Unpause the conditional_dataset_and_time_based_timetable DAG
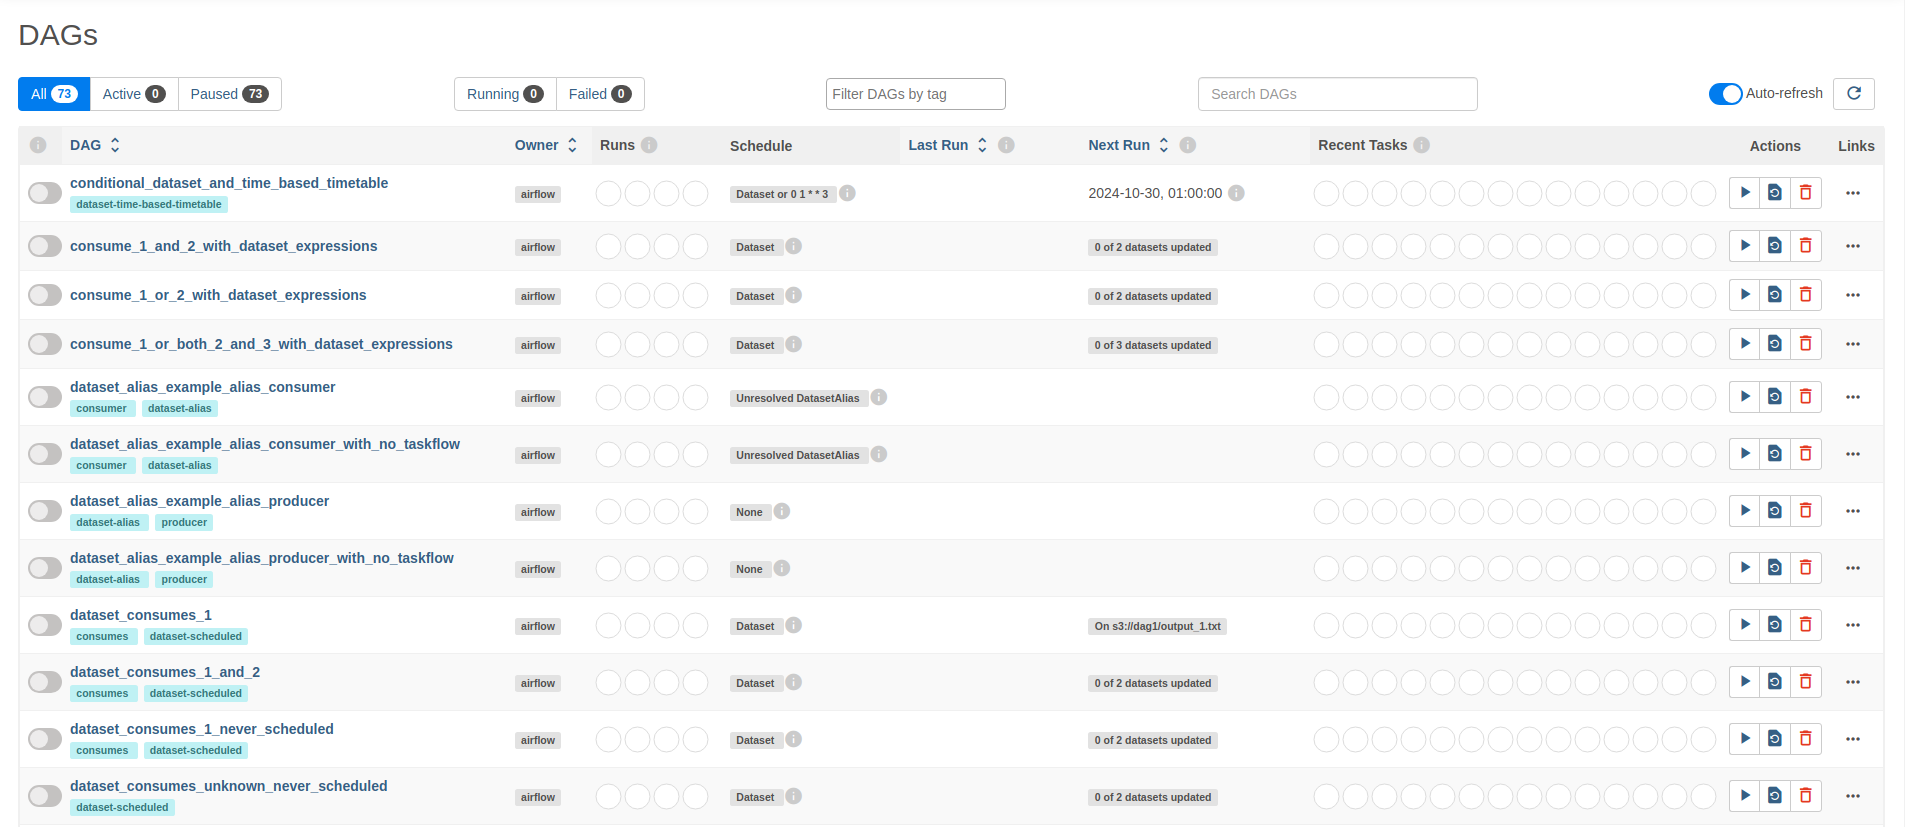This screenshot has width=1905, height=827. tap(45, 193)
